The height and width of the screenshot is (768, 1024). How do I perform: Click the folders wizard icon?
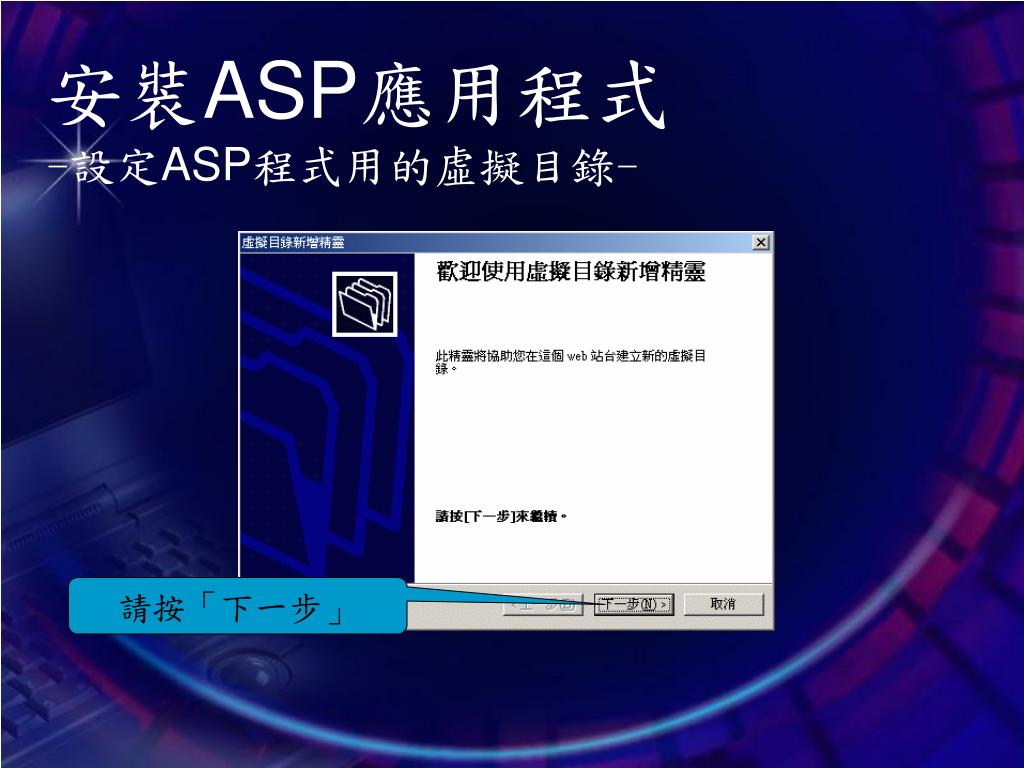(364, 304)
